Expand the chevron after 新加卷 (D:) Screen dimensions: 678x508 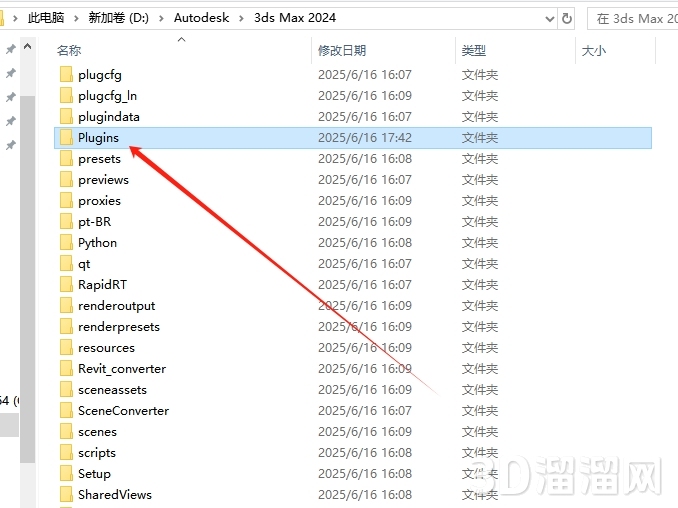(161, 18)
